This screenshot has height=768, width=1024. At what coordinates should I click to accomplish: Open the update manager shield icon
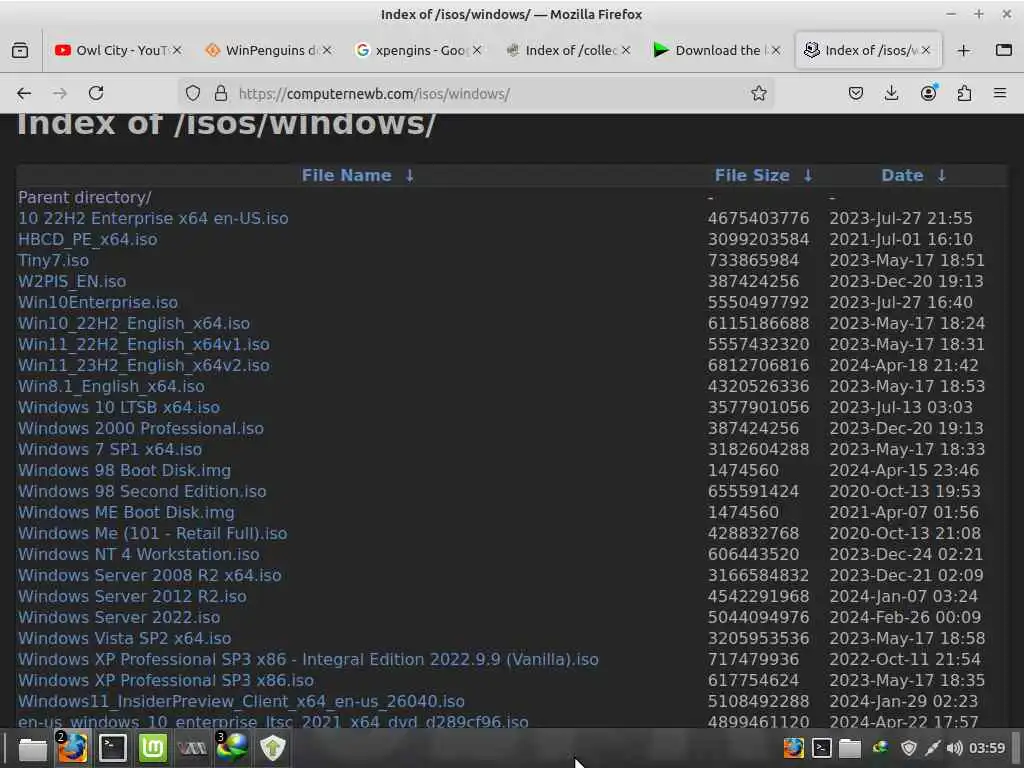coord(272,748)
